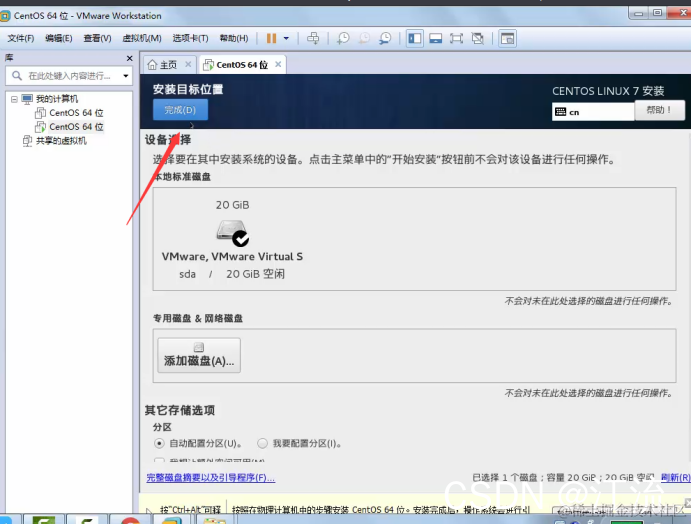Screen dimensions: 692x524
Task: Open the 编辑(E) menu
Action: (x=58, y=38)
